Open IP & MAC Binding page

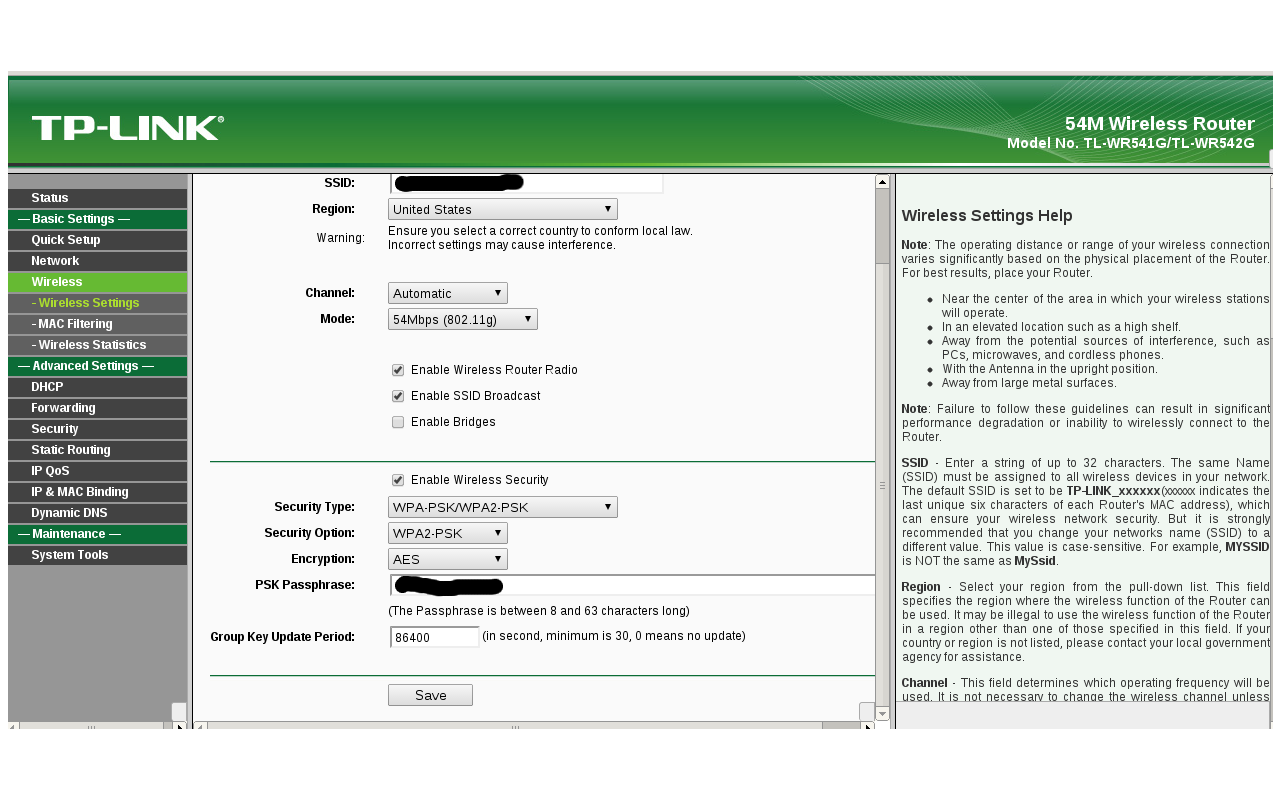98,492
